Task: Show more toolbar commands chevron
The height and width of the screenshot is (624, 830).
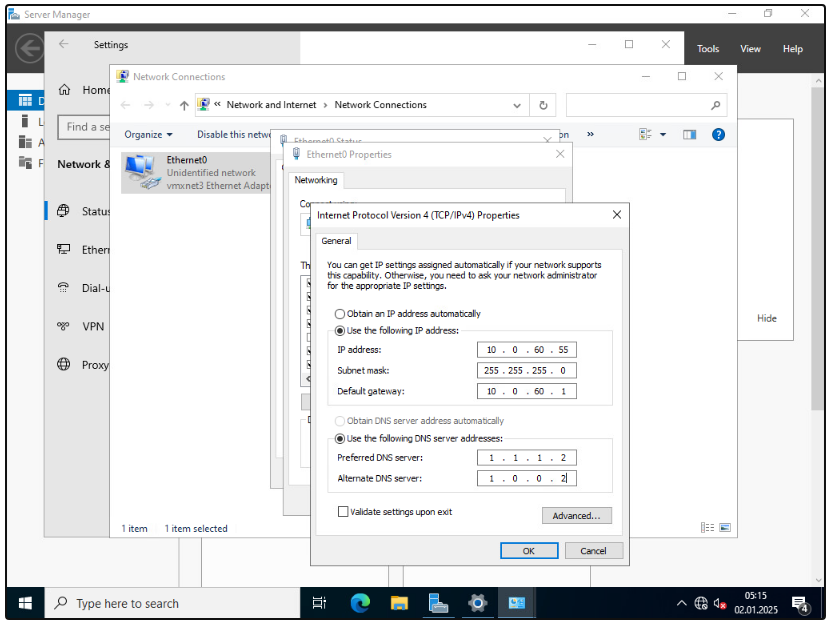Action: point(590,134)
